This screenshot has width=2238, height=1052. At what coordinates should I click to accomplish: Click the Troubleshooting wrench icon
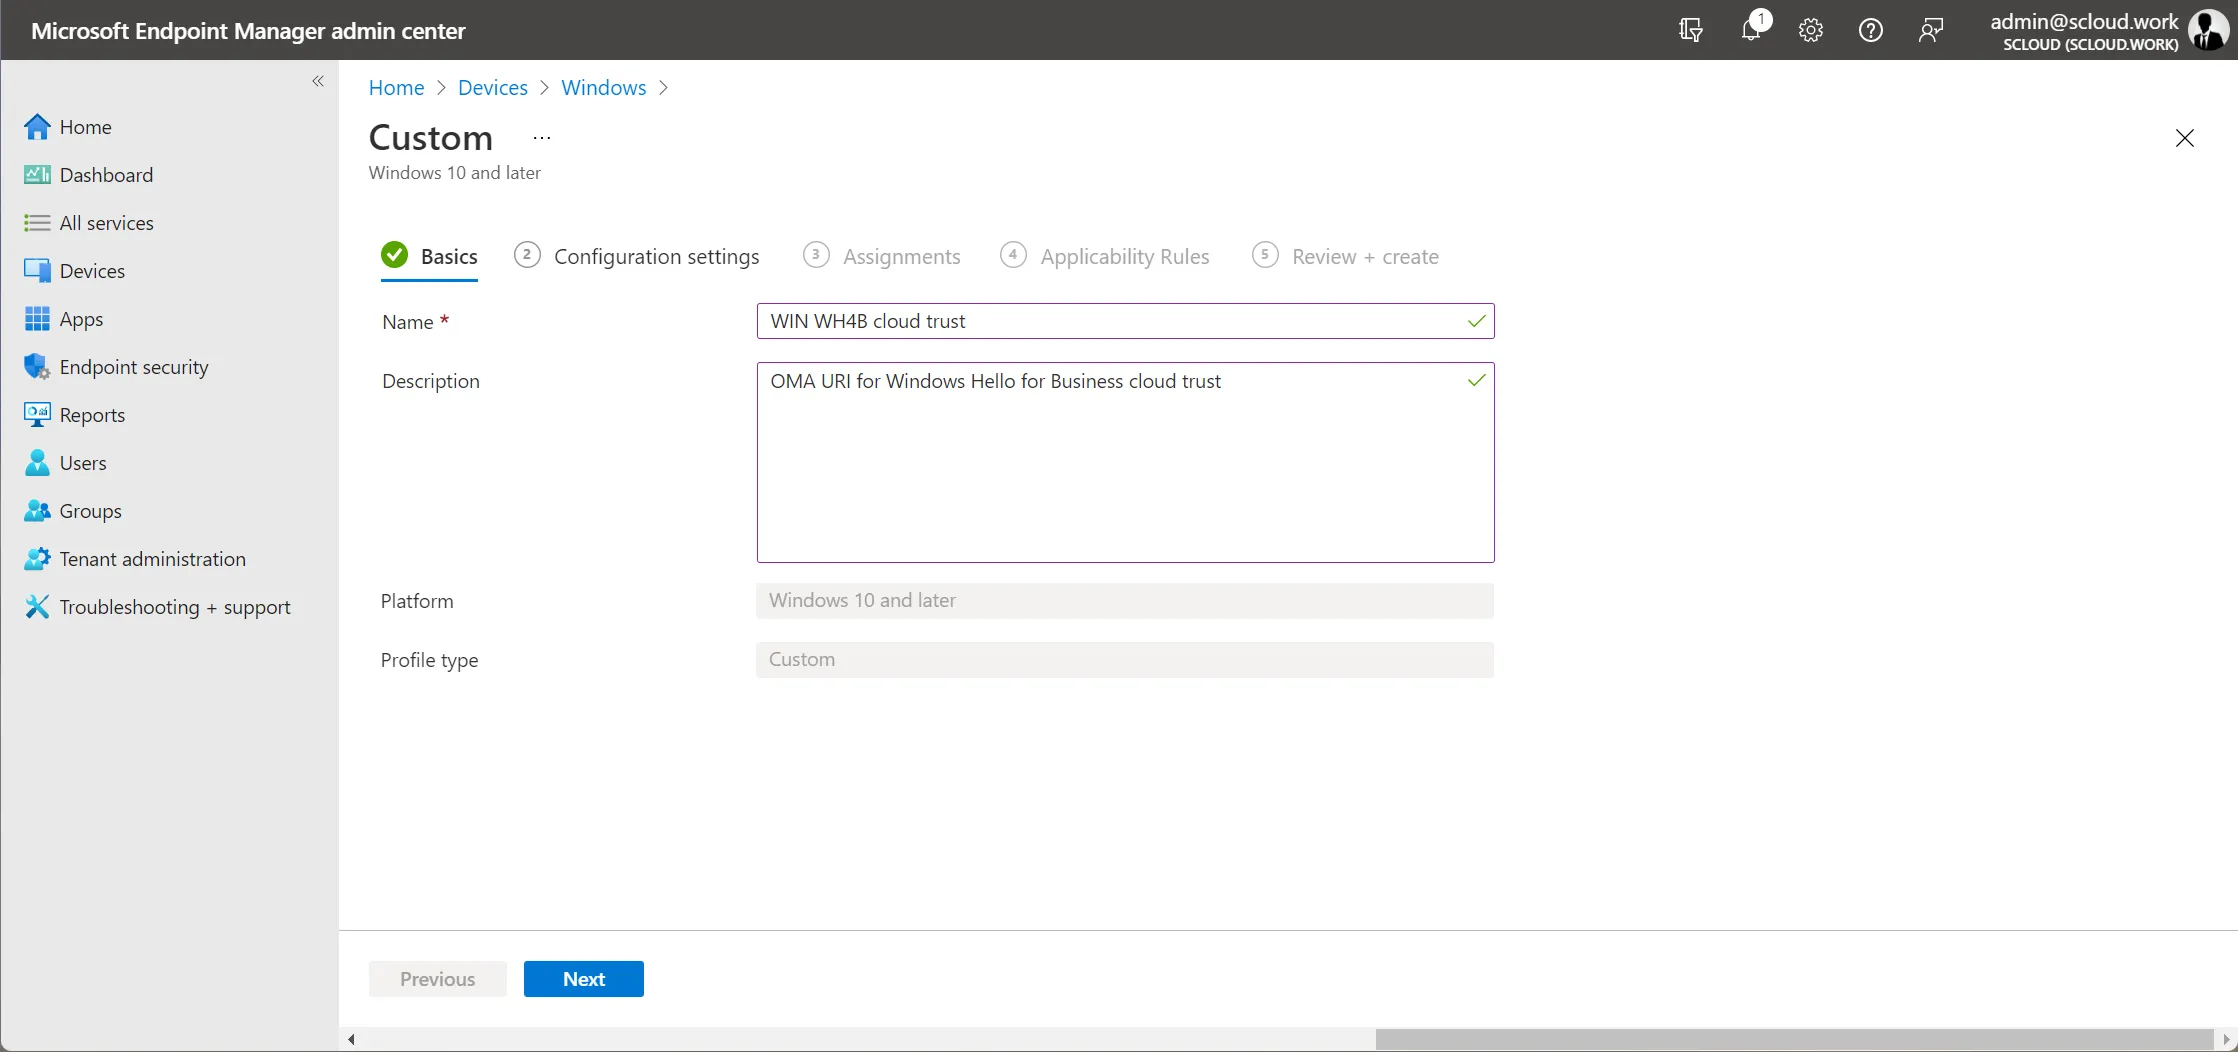[37, 607]
